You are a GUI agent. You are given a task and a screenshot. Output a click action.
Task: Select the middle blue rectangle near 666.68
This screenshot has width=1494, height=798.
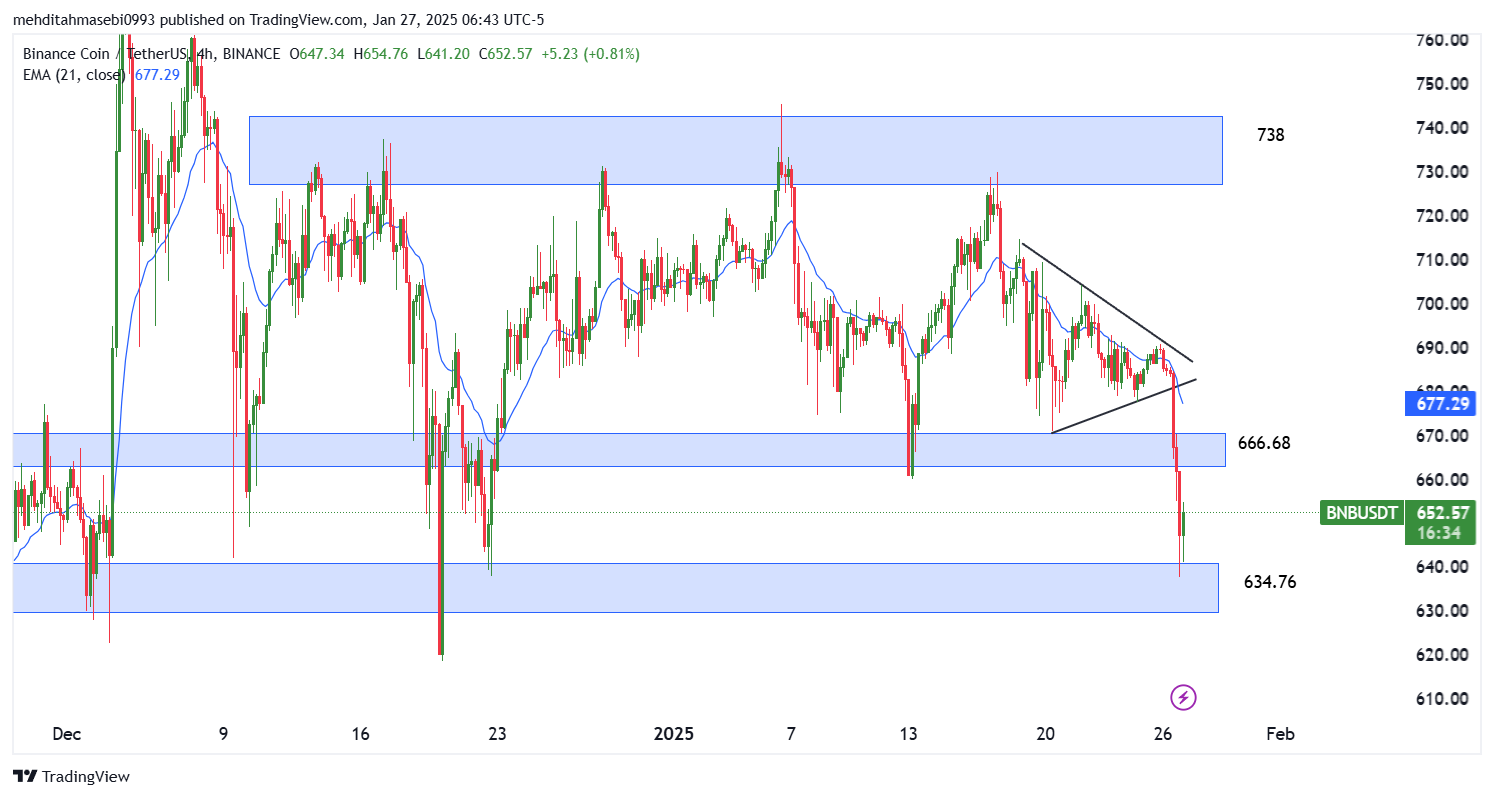[x=619, y=450]
